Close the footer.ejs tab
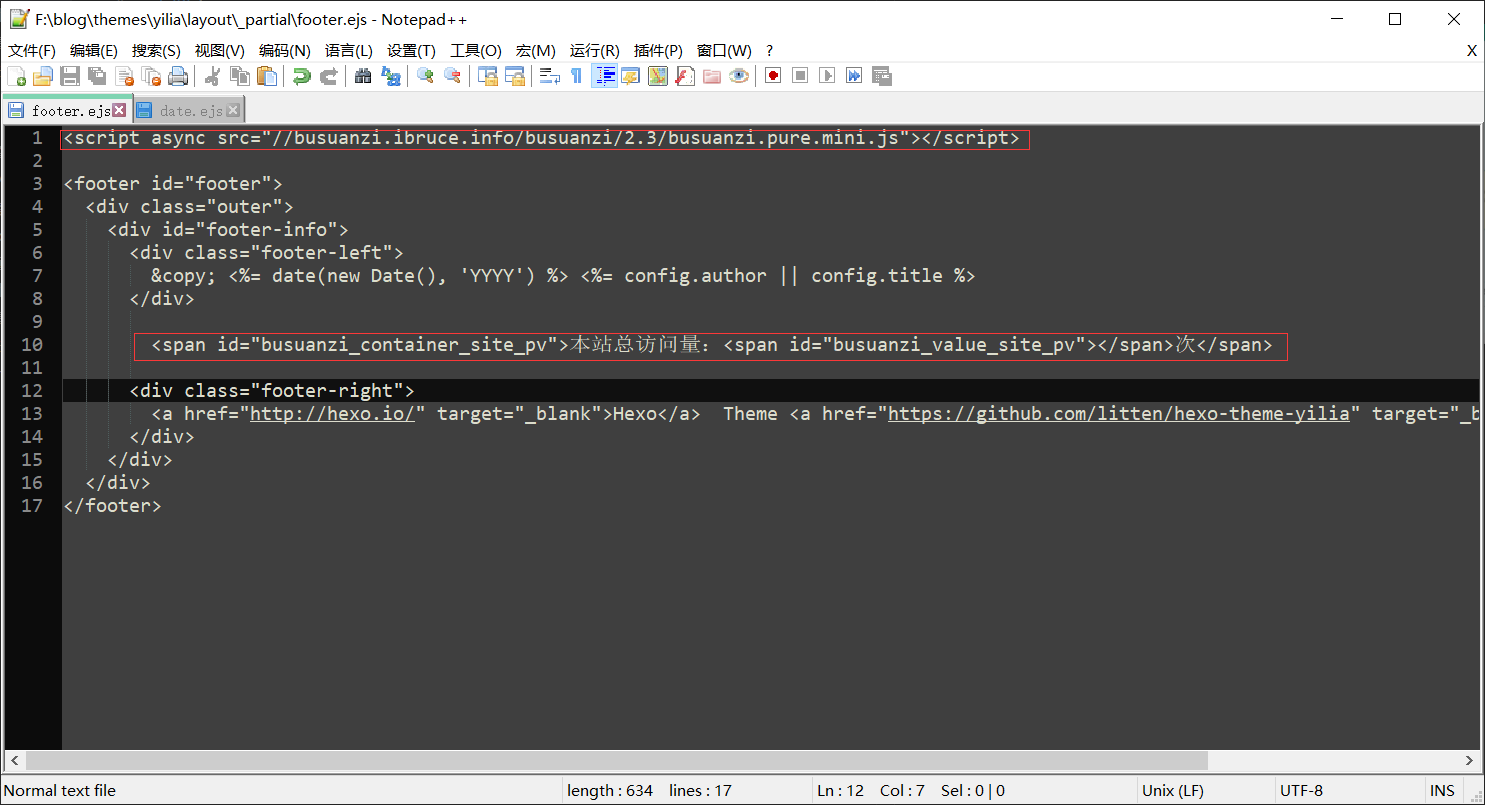 tap(119, 110)
